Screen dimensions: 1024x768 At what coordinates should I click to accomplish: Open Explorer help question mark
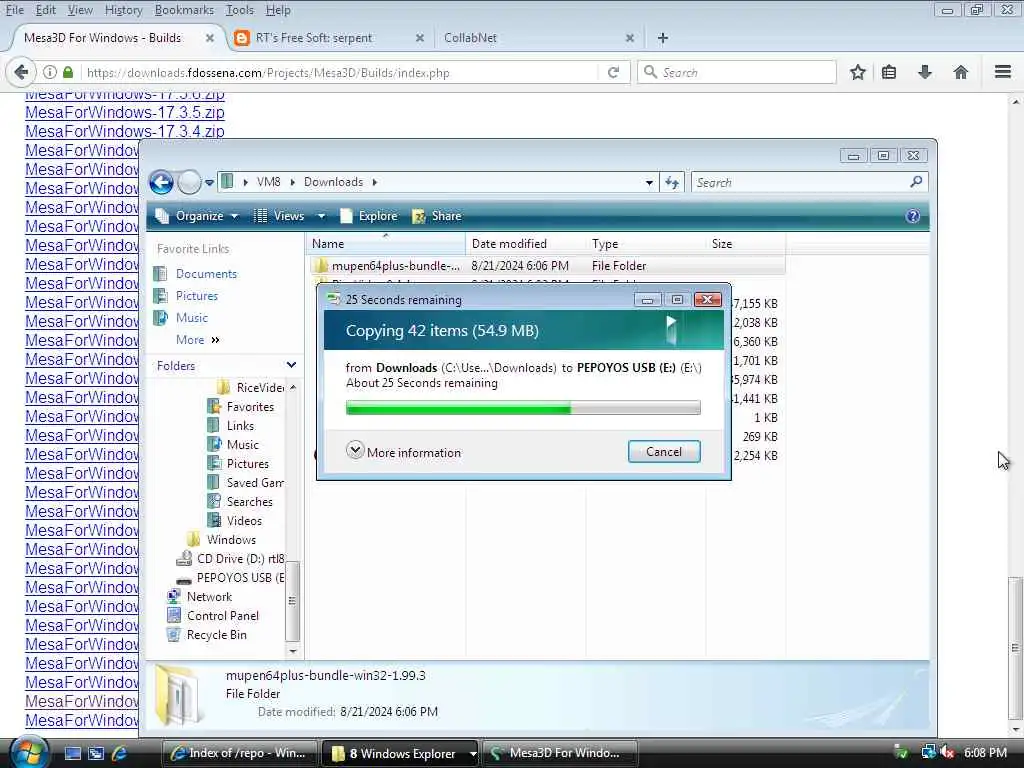pos(912,216)
